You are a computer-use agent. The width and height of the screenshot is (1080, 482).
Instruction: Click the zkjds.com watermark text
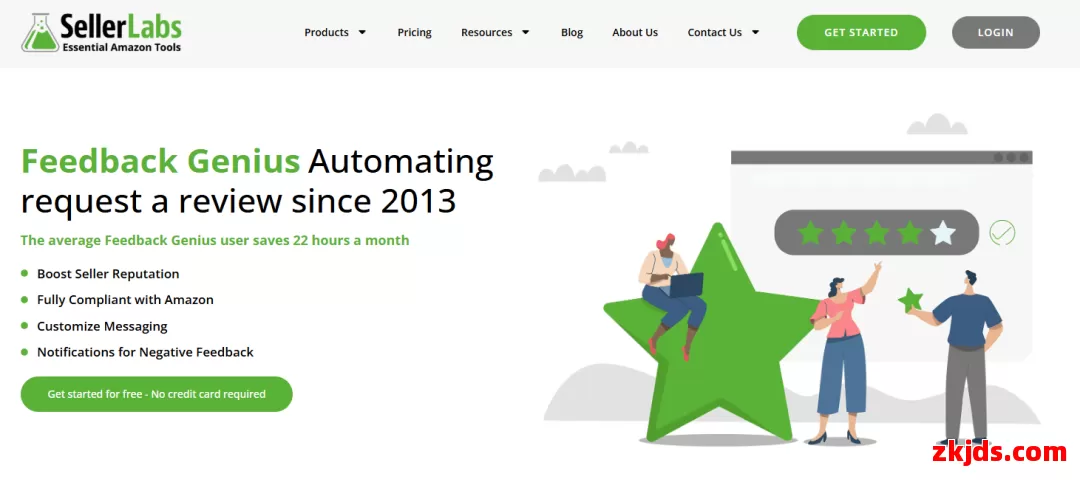(x=998, y=453)
